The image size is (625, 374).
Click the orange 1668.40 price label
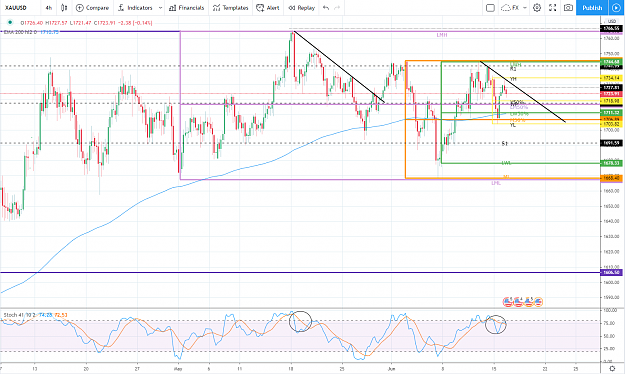click(611, 178)
